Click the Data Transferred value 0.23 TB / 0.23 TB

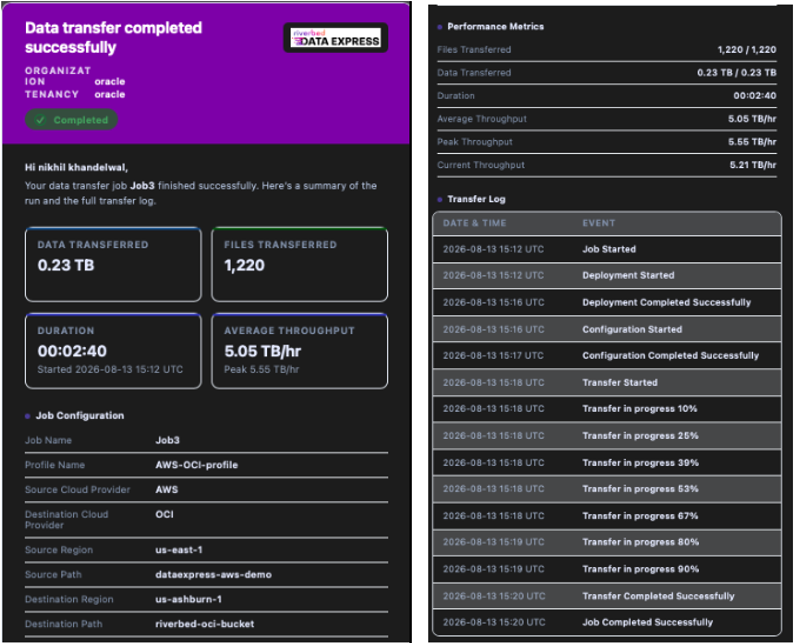737,72
